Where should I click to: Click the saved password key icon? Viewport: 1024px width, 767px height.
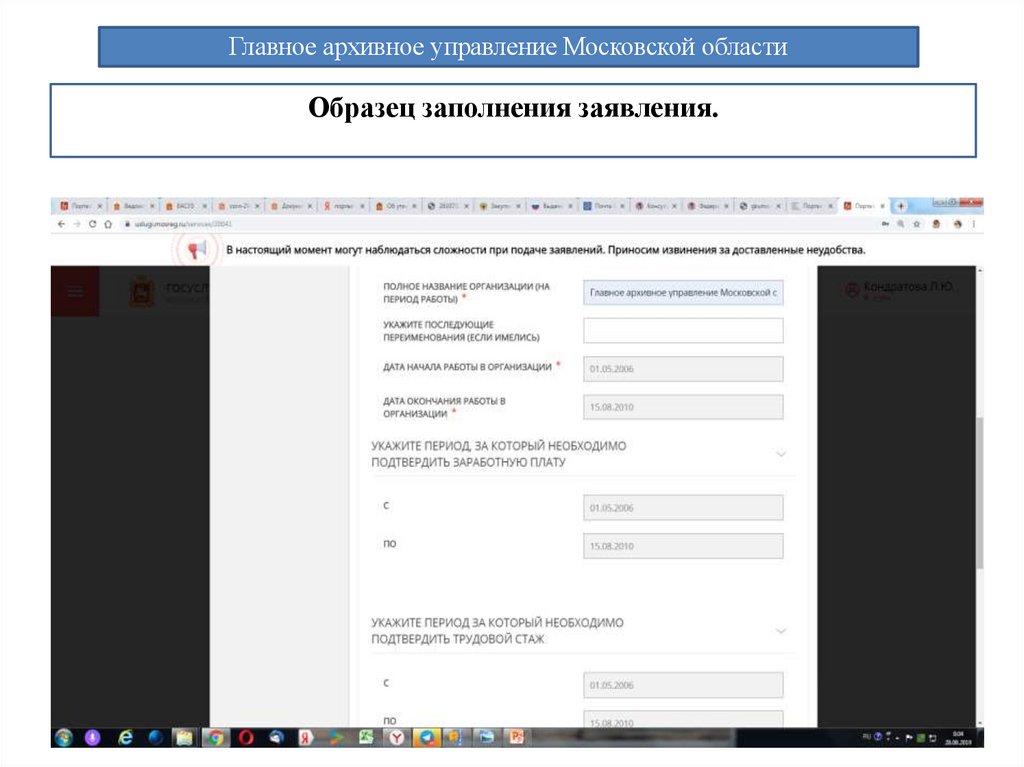(x=886, y=224)
